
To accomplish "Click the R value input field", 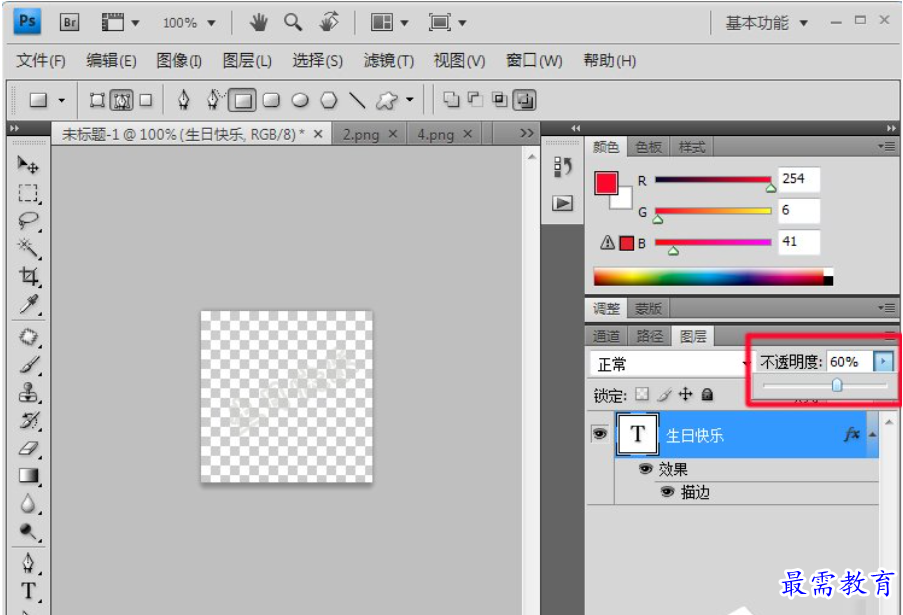I will click(x=799, y=179).
